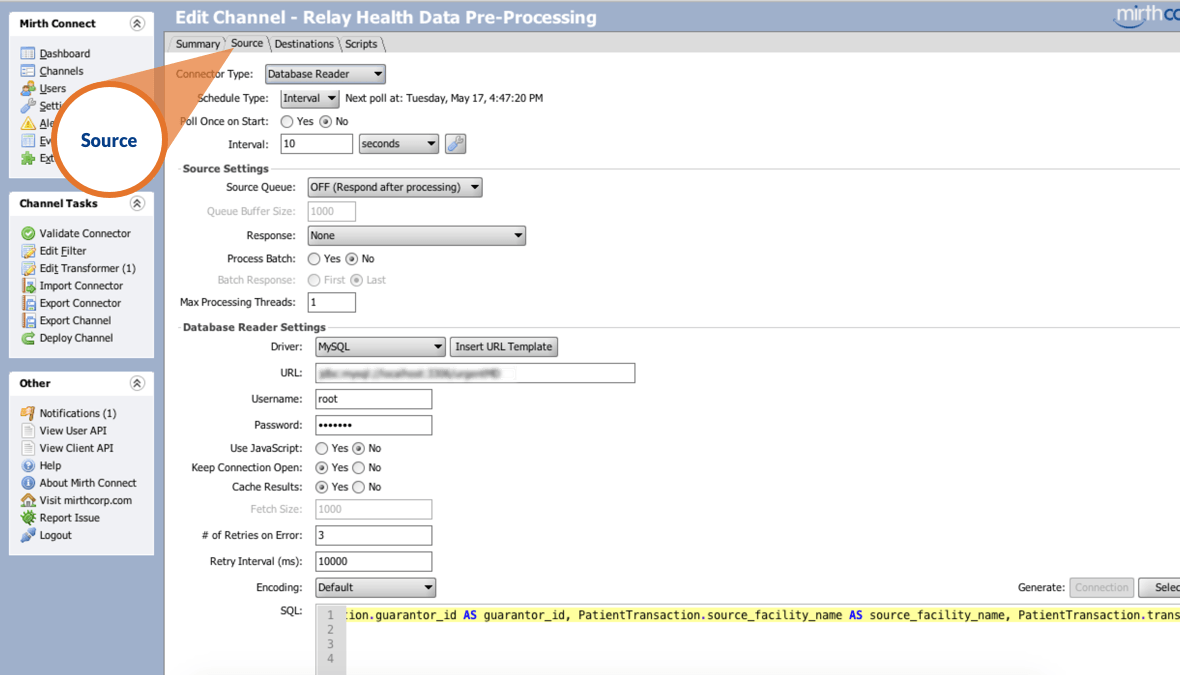Screen dimensions: 1180x675
Task: Open the Channels link
Action: (62, 71)
